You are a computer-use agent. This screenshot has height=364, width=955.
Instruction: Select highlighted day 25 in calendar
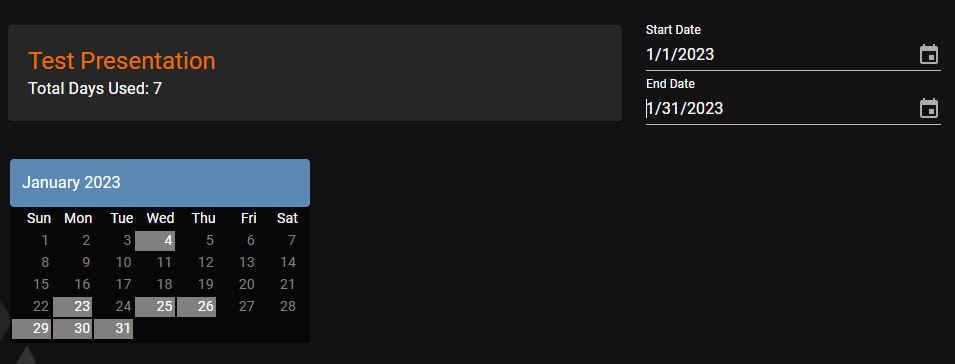(155, 306)
